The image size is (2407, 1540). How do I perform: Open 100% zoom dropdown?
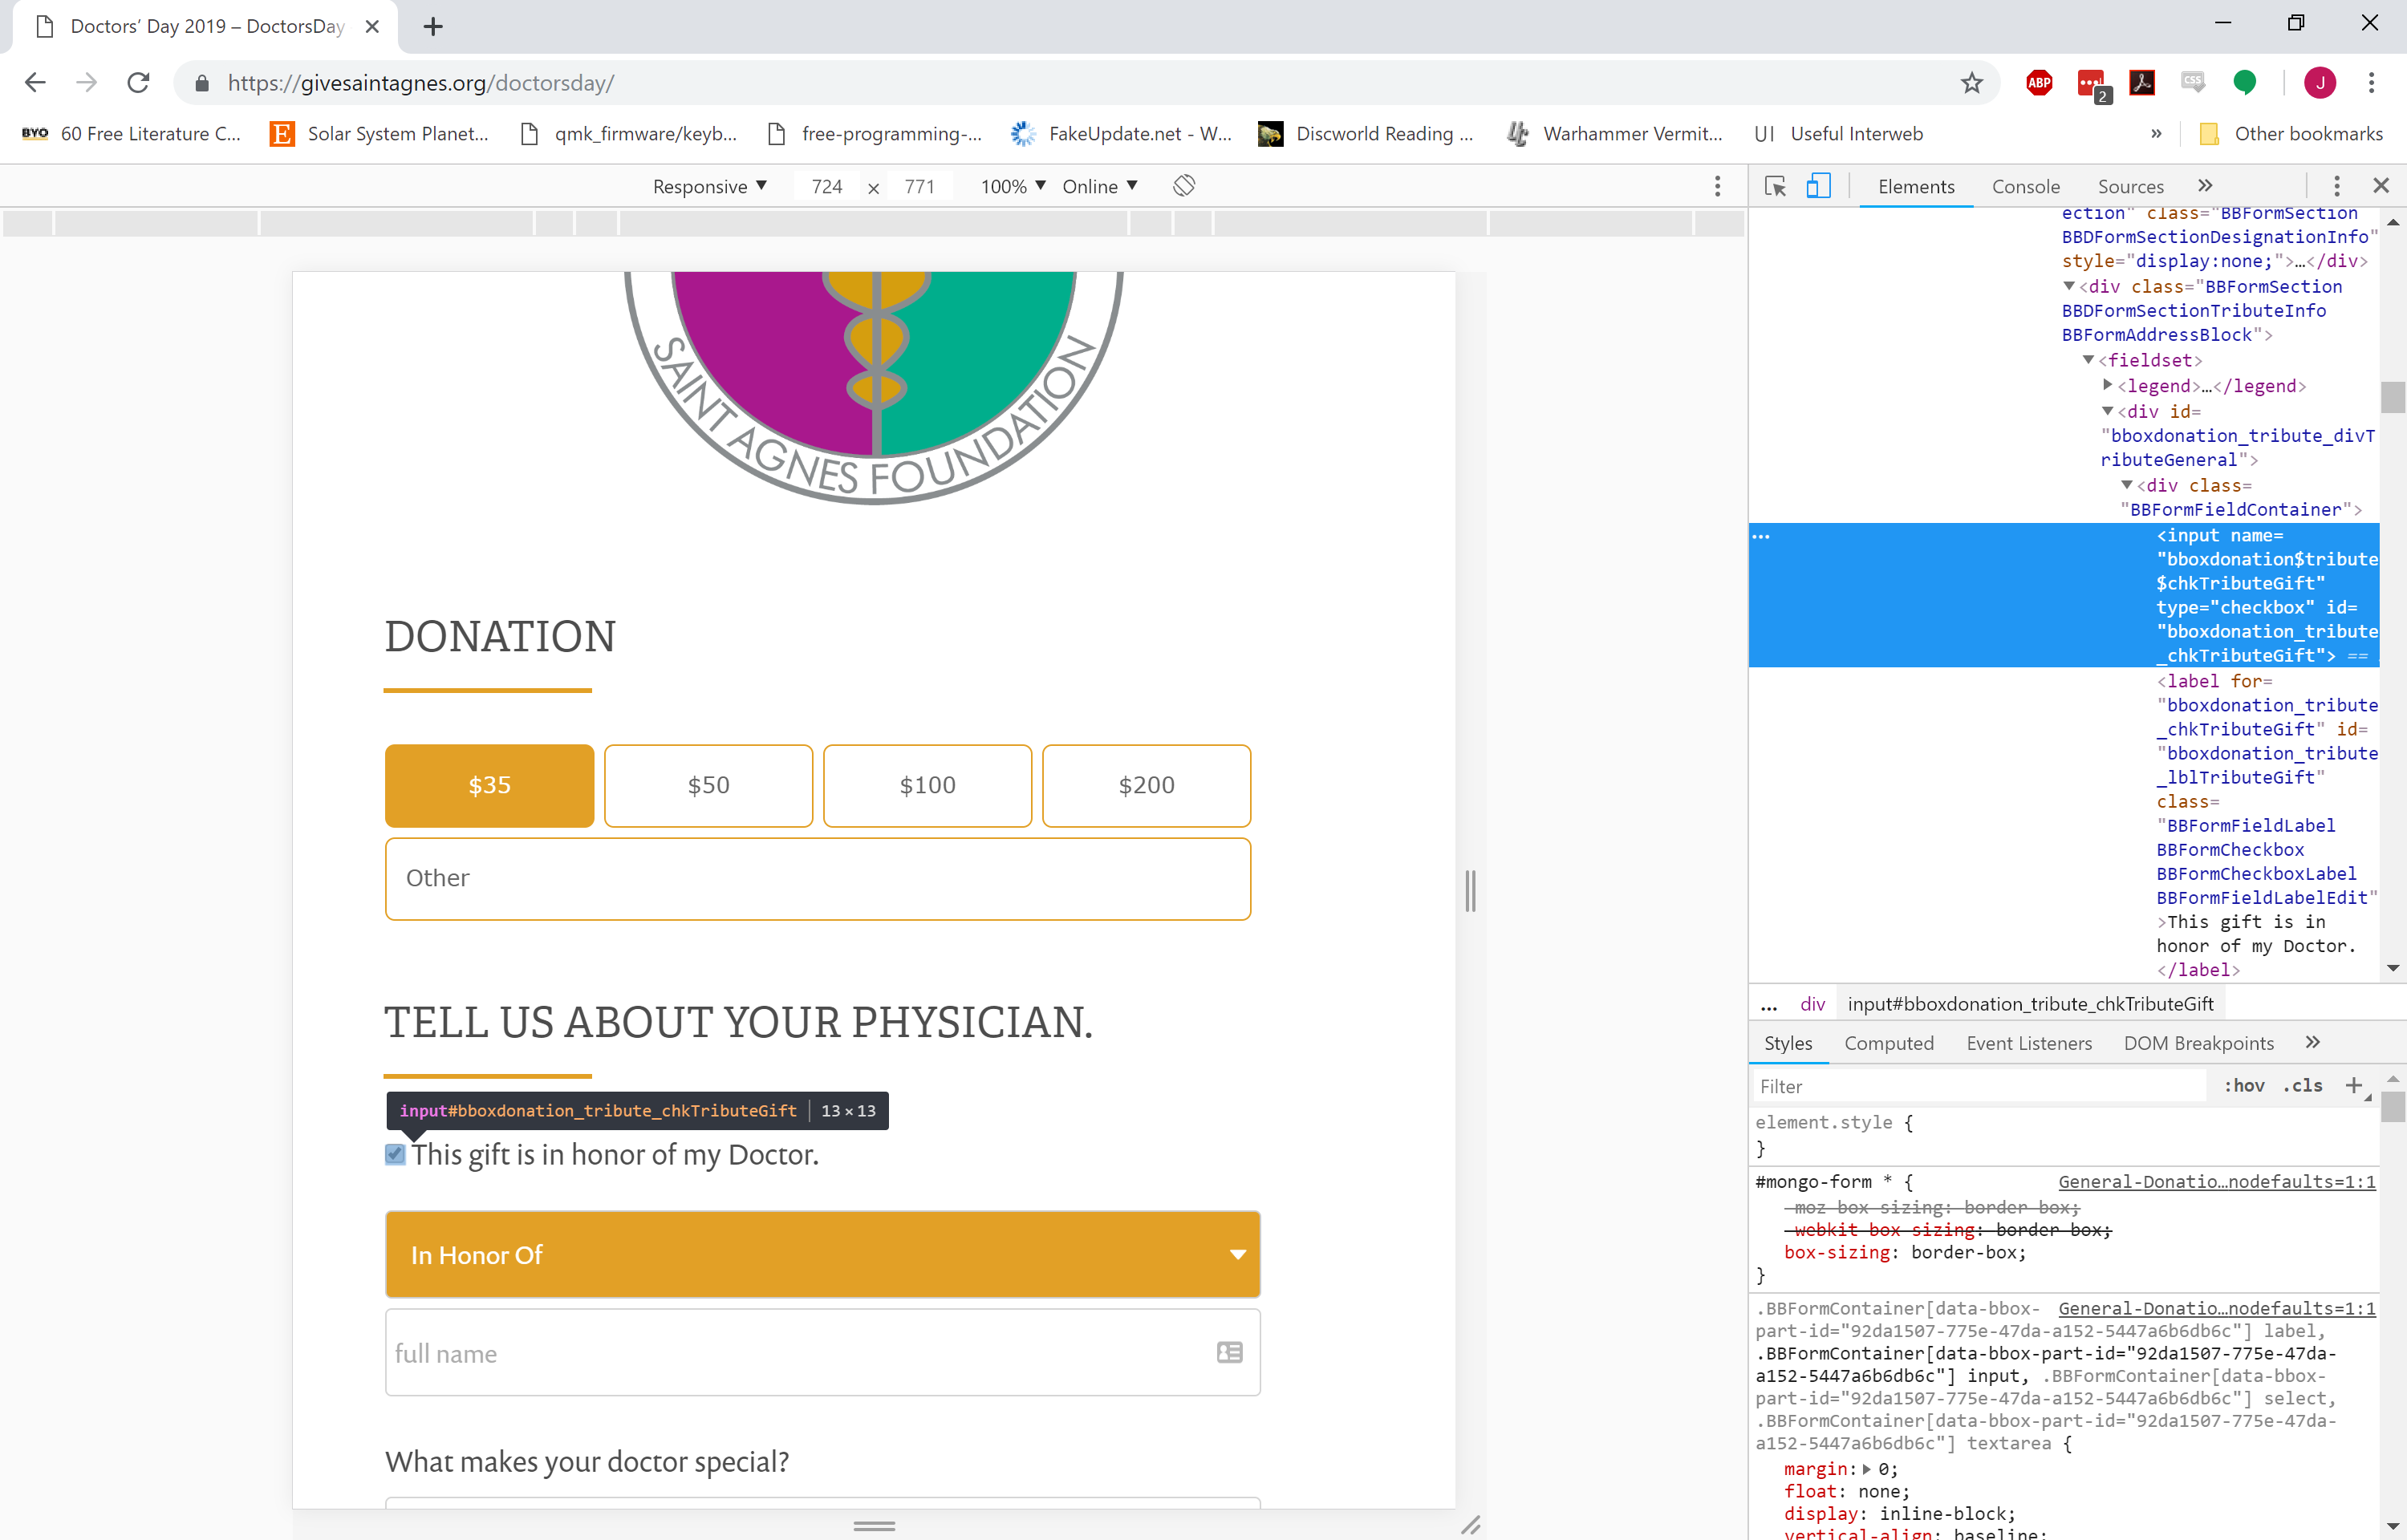point(1012,186)
